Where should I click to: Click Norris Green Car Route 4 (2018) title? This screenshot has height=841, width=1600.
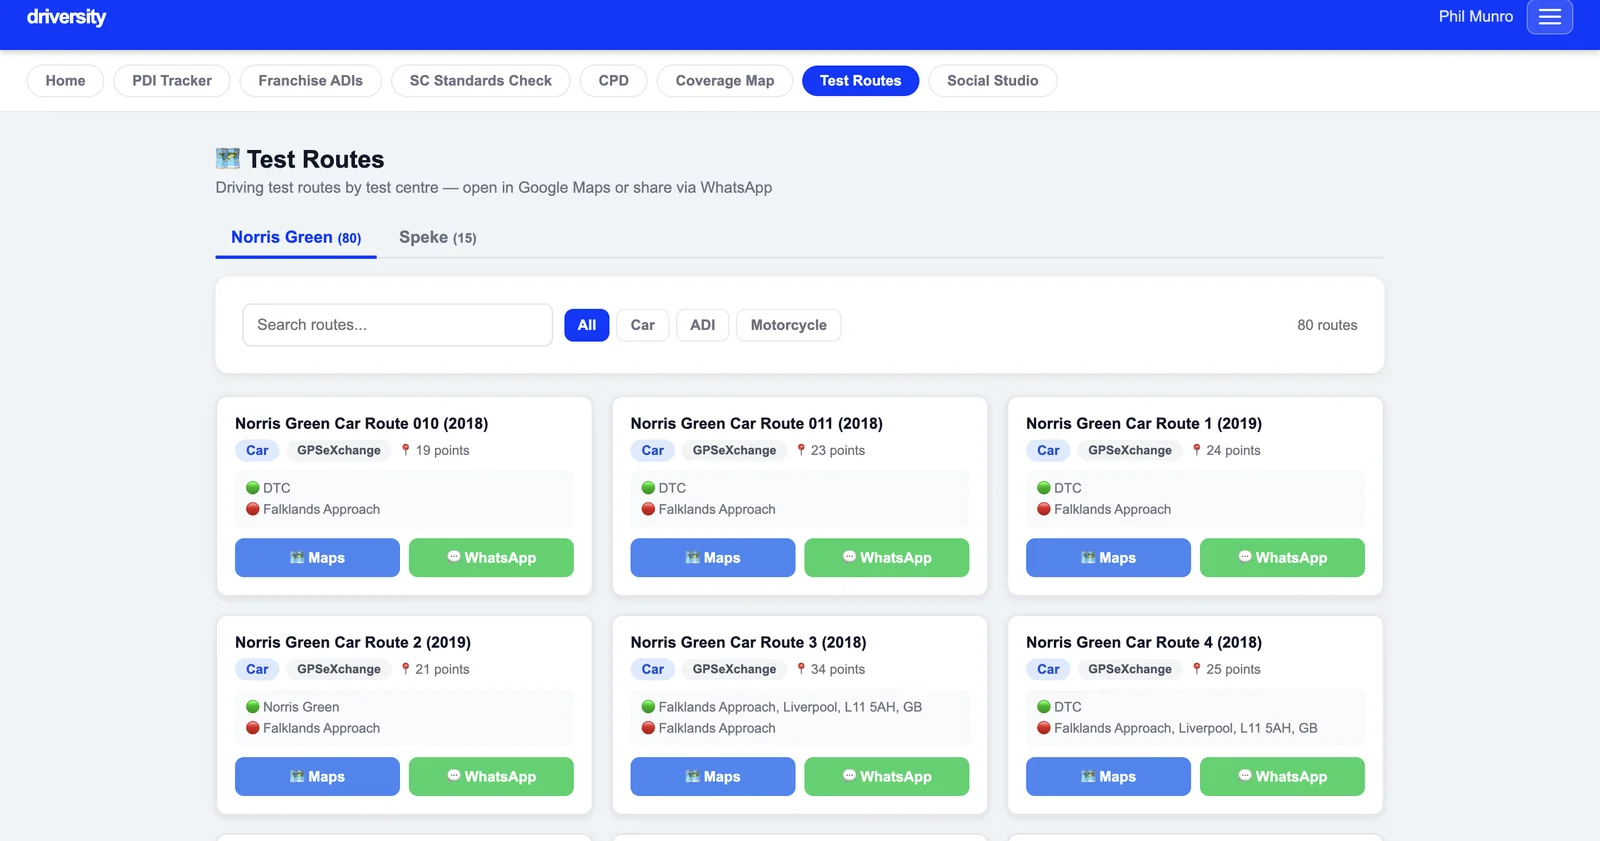click(1144, 643)
